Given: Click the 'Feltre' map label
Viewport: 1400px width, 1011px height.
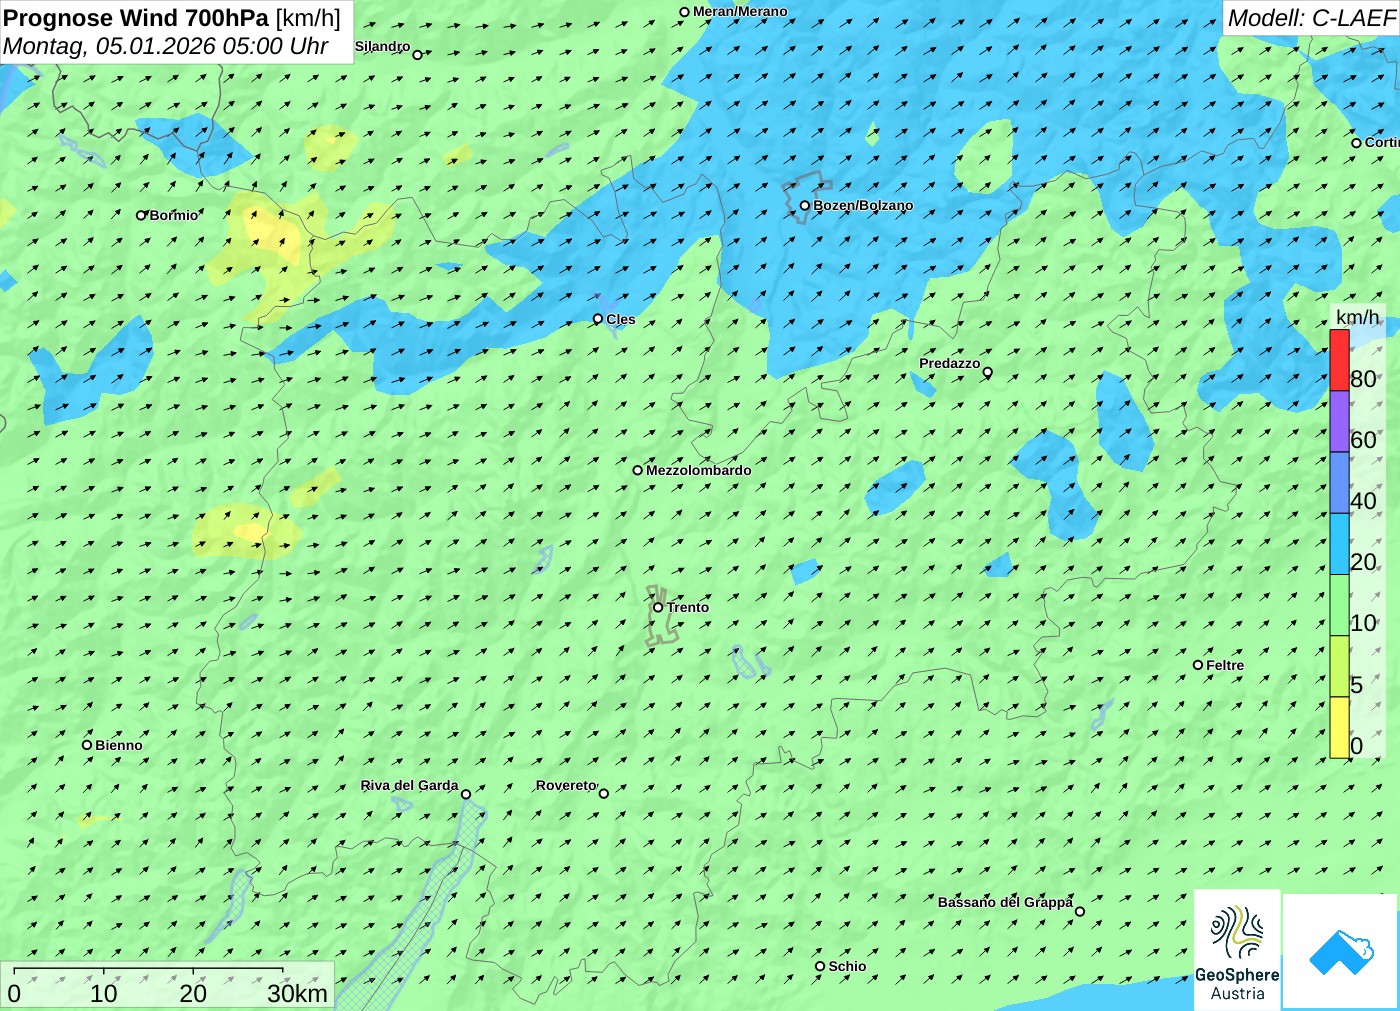Looking at the screenshot, I should (1225, 665).
